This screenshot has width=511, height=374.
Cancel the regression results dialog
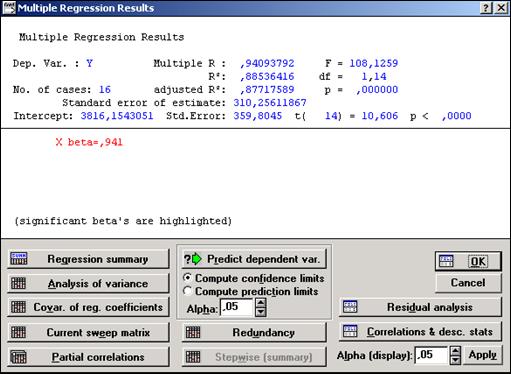tap(468, 283)
